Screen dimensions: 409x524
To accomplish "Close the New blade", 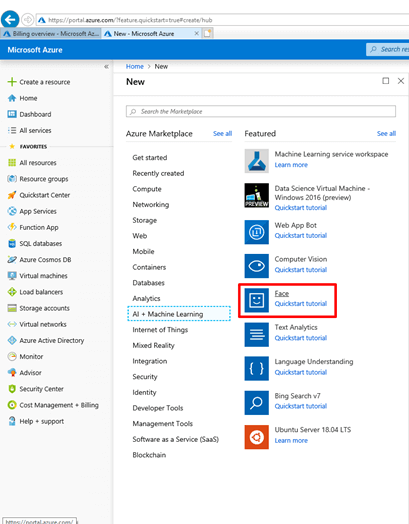I will (x=401, y=81).
